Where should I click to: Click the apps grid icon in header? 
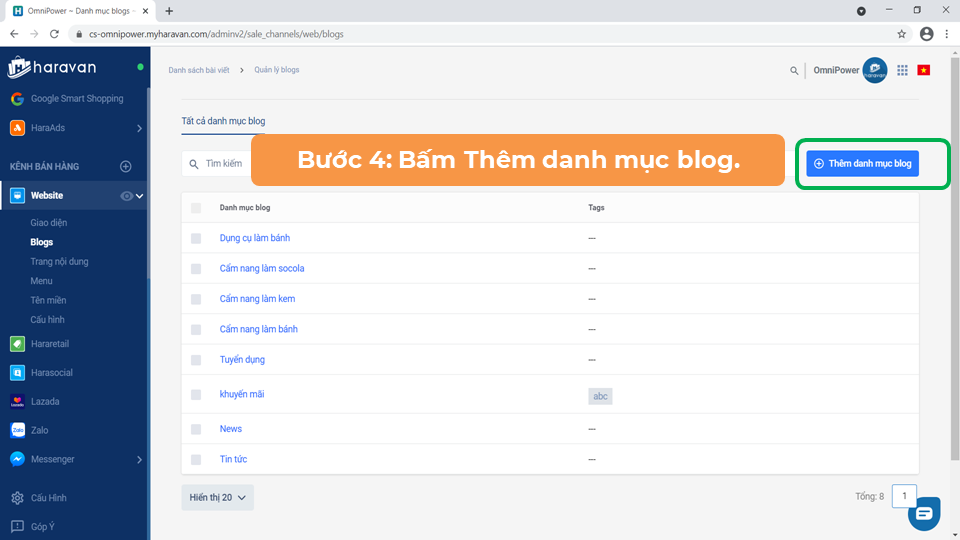tap(902, 70)
